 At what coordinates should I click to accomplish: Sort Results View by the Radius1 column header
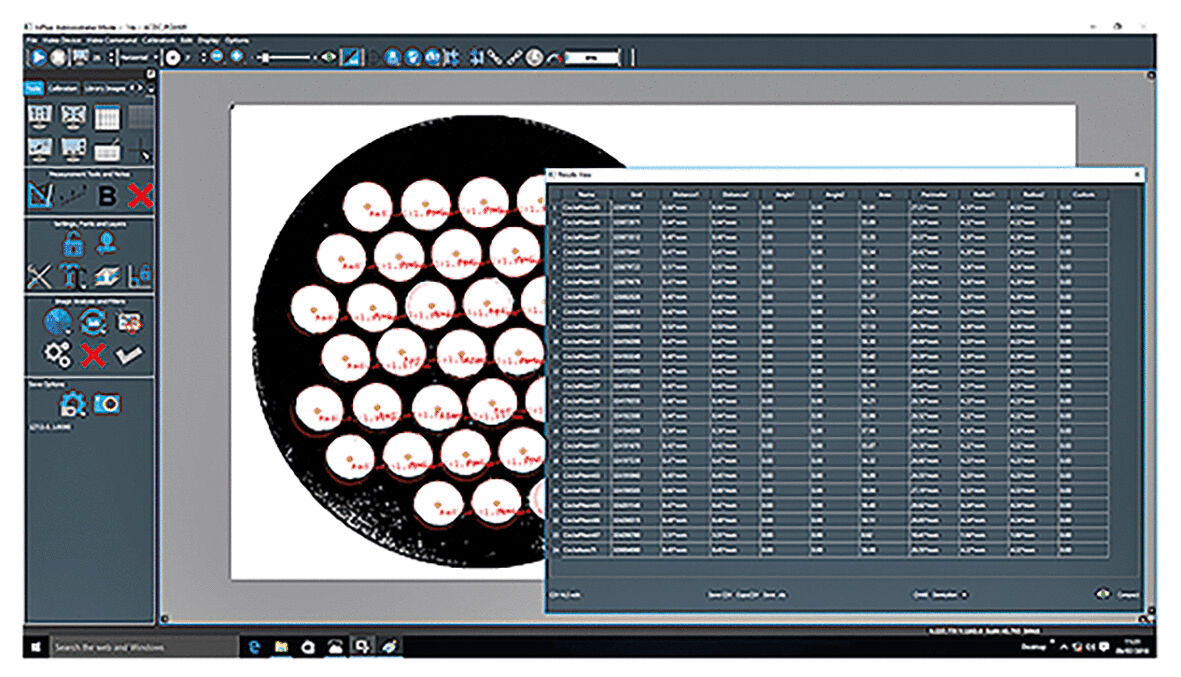coord(983,194)
